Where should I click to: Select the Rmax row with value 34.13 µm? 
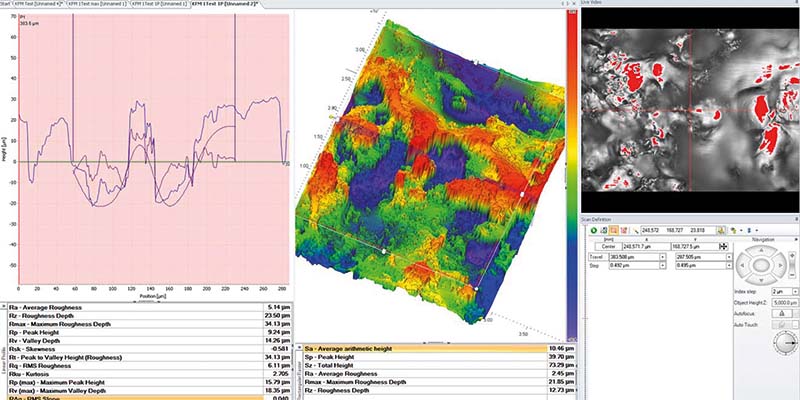point(149,324)
